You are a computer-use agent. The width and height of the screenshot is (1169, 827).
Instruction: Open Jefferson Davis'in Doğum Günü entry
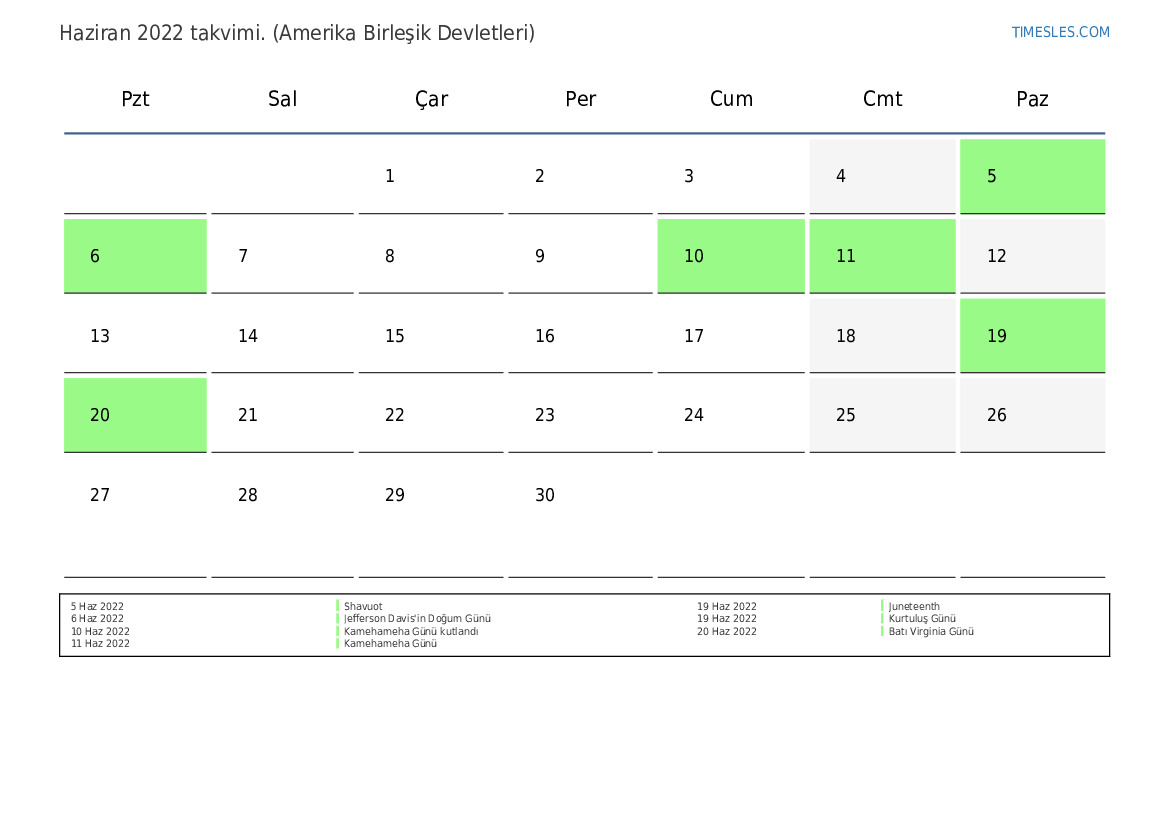(x=417, y=619)
